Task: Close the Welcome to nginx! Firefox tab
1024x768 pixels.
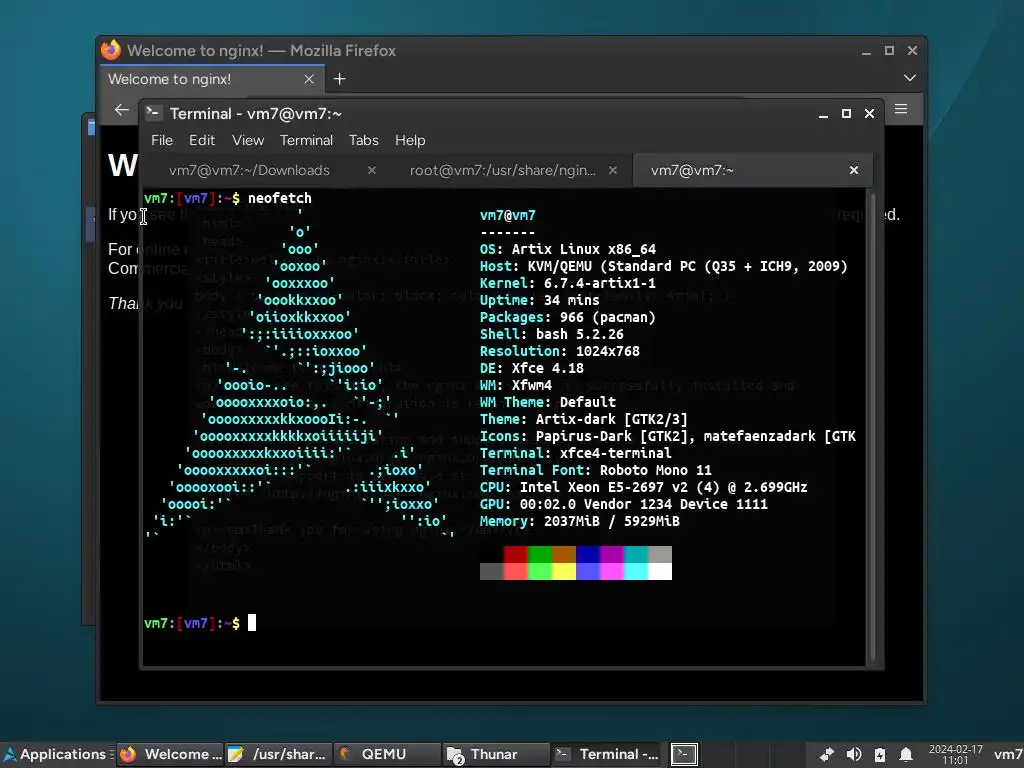Action: [x=309, y=79]
